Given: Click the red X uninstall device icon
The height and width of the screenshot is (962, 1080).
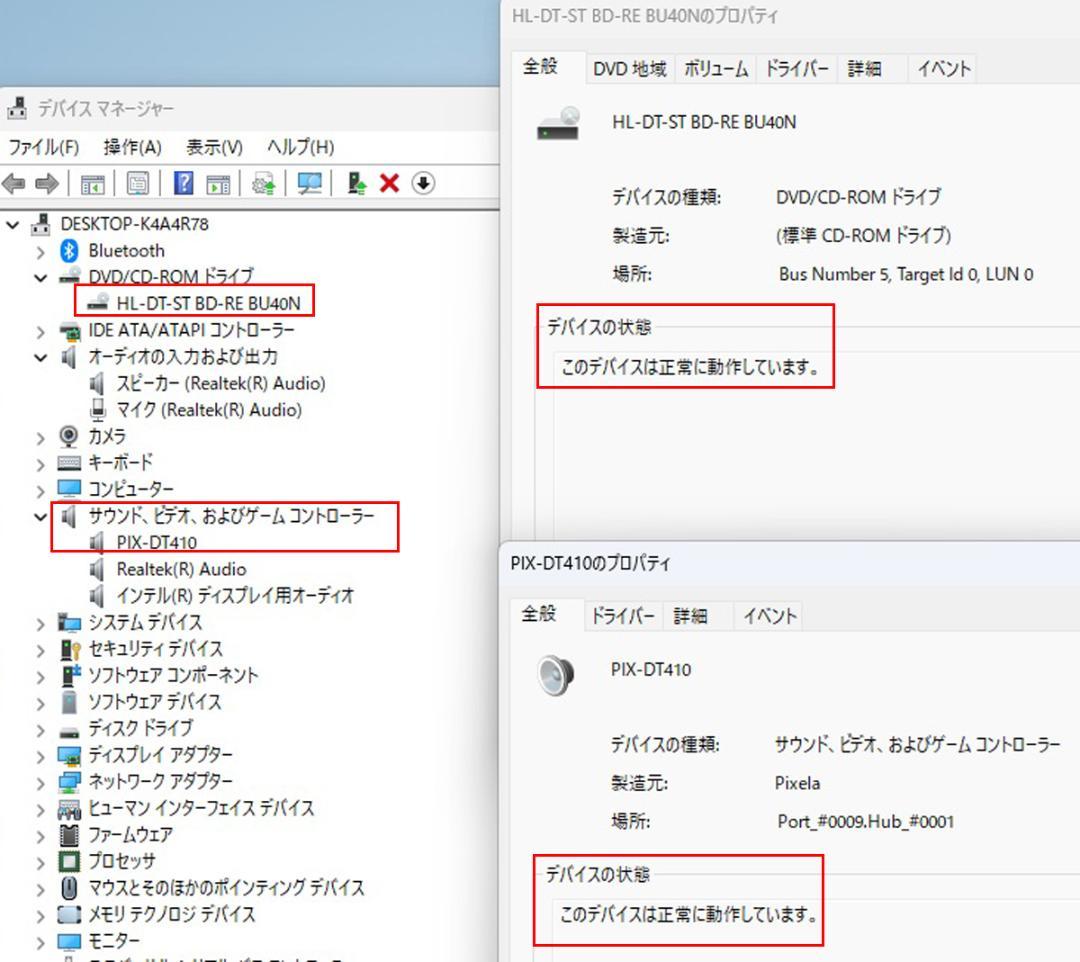Looking at the screenshot, I should [x=389, y=183].
